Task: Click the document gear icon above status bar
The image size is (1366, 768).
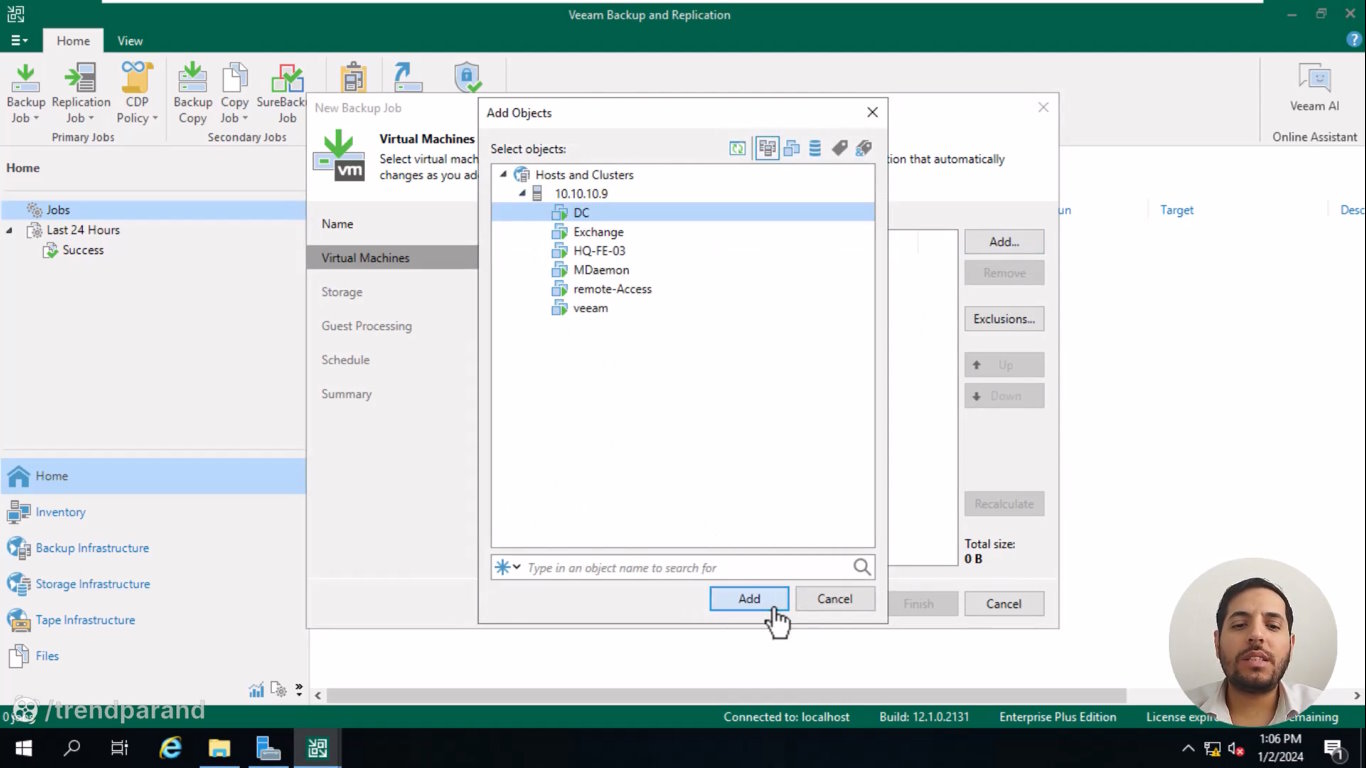Action: click(278, 689)
